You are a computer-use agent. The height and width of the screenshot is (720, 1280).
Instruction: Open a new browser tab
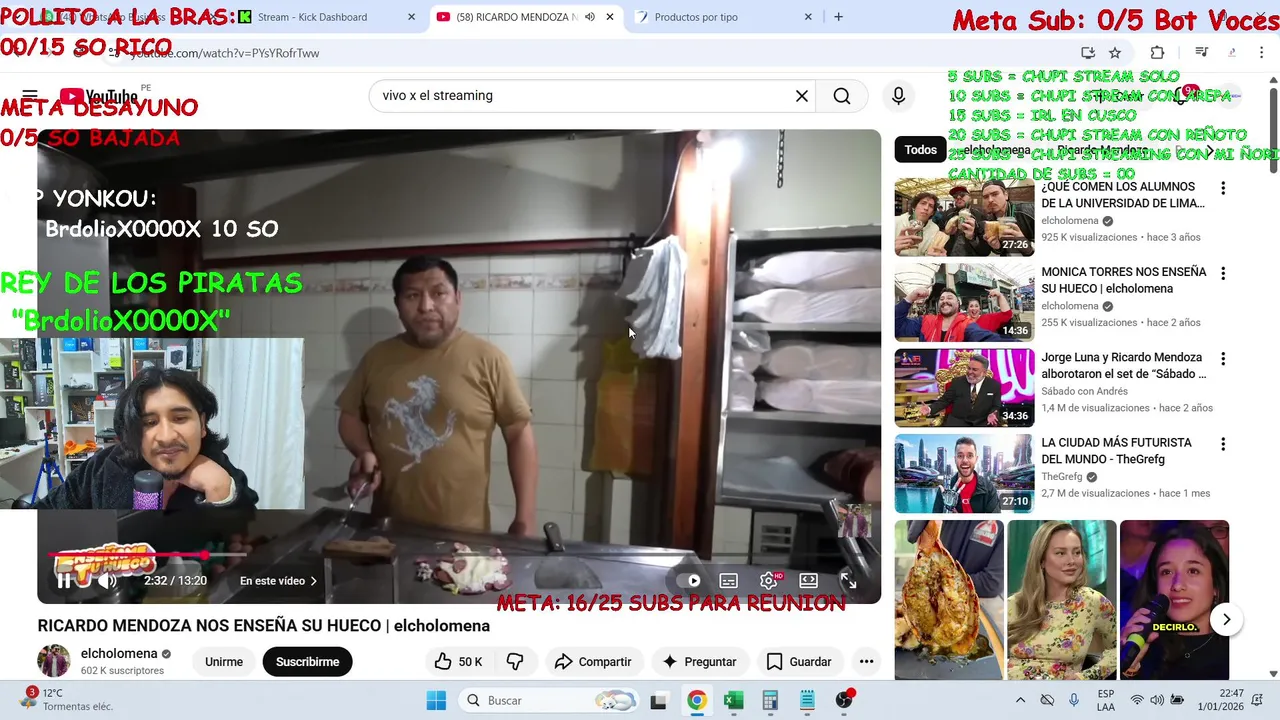click(838, 17)
